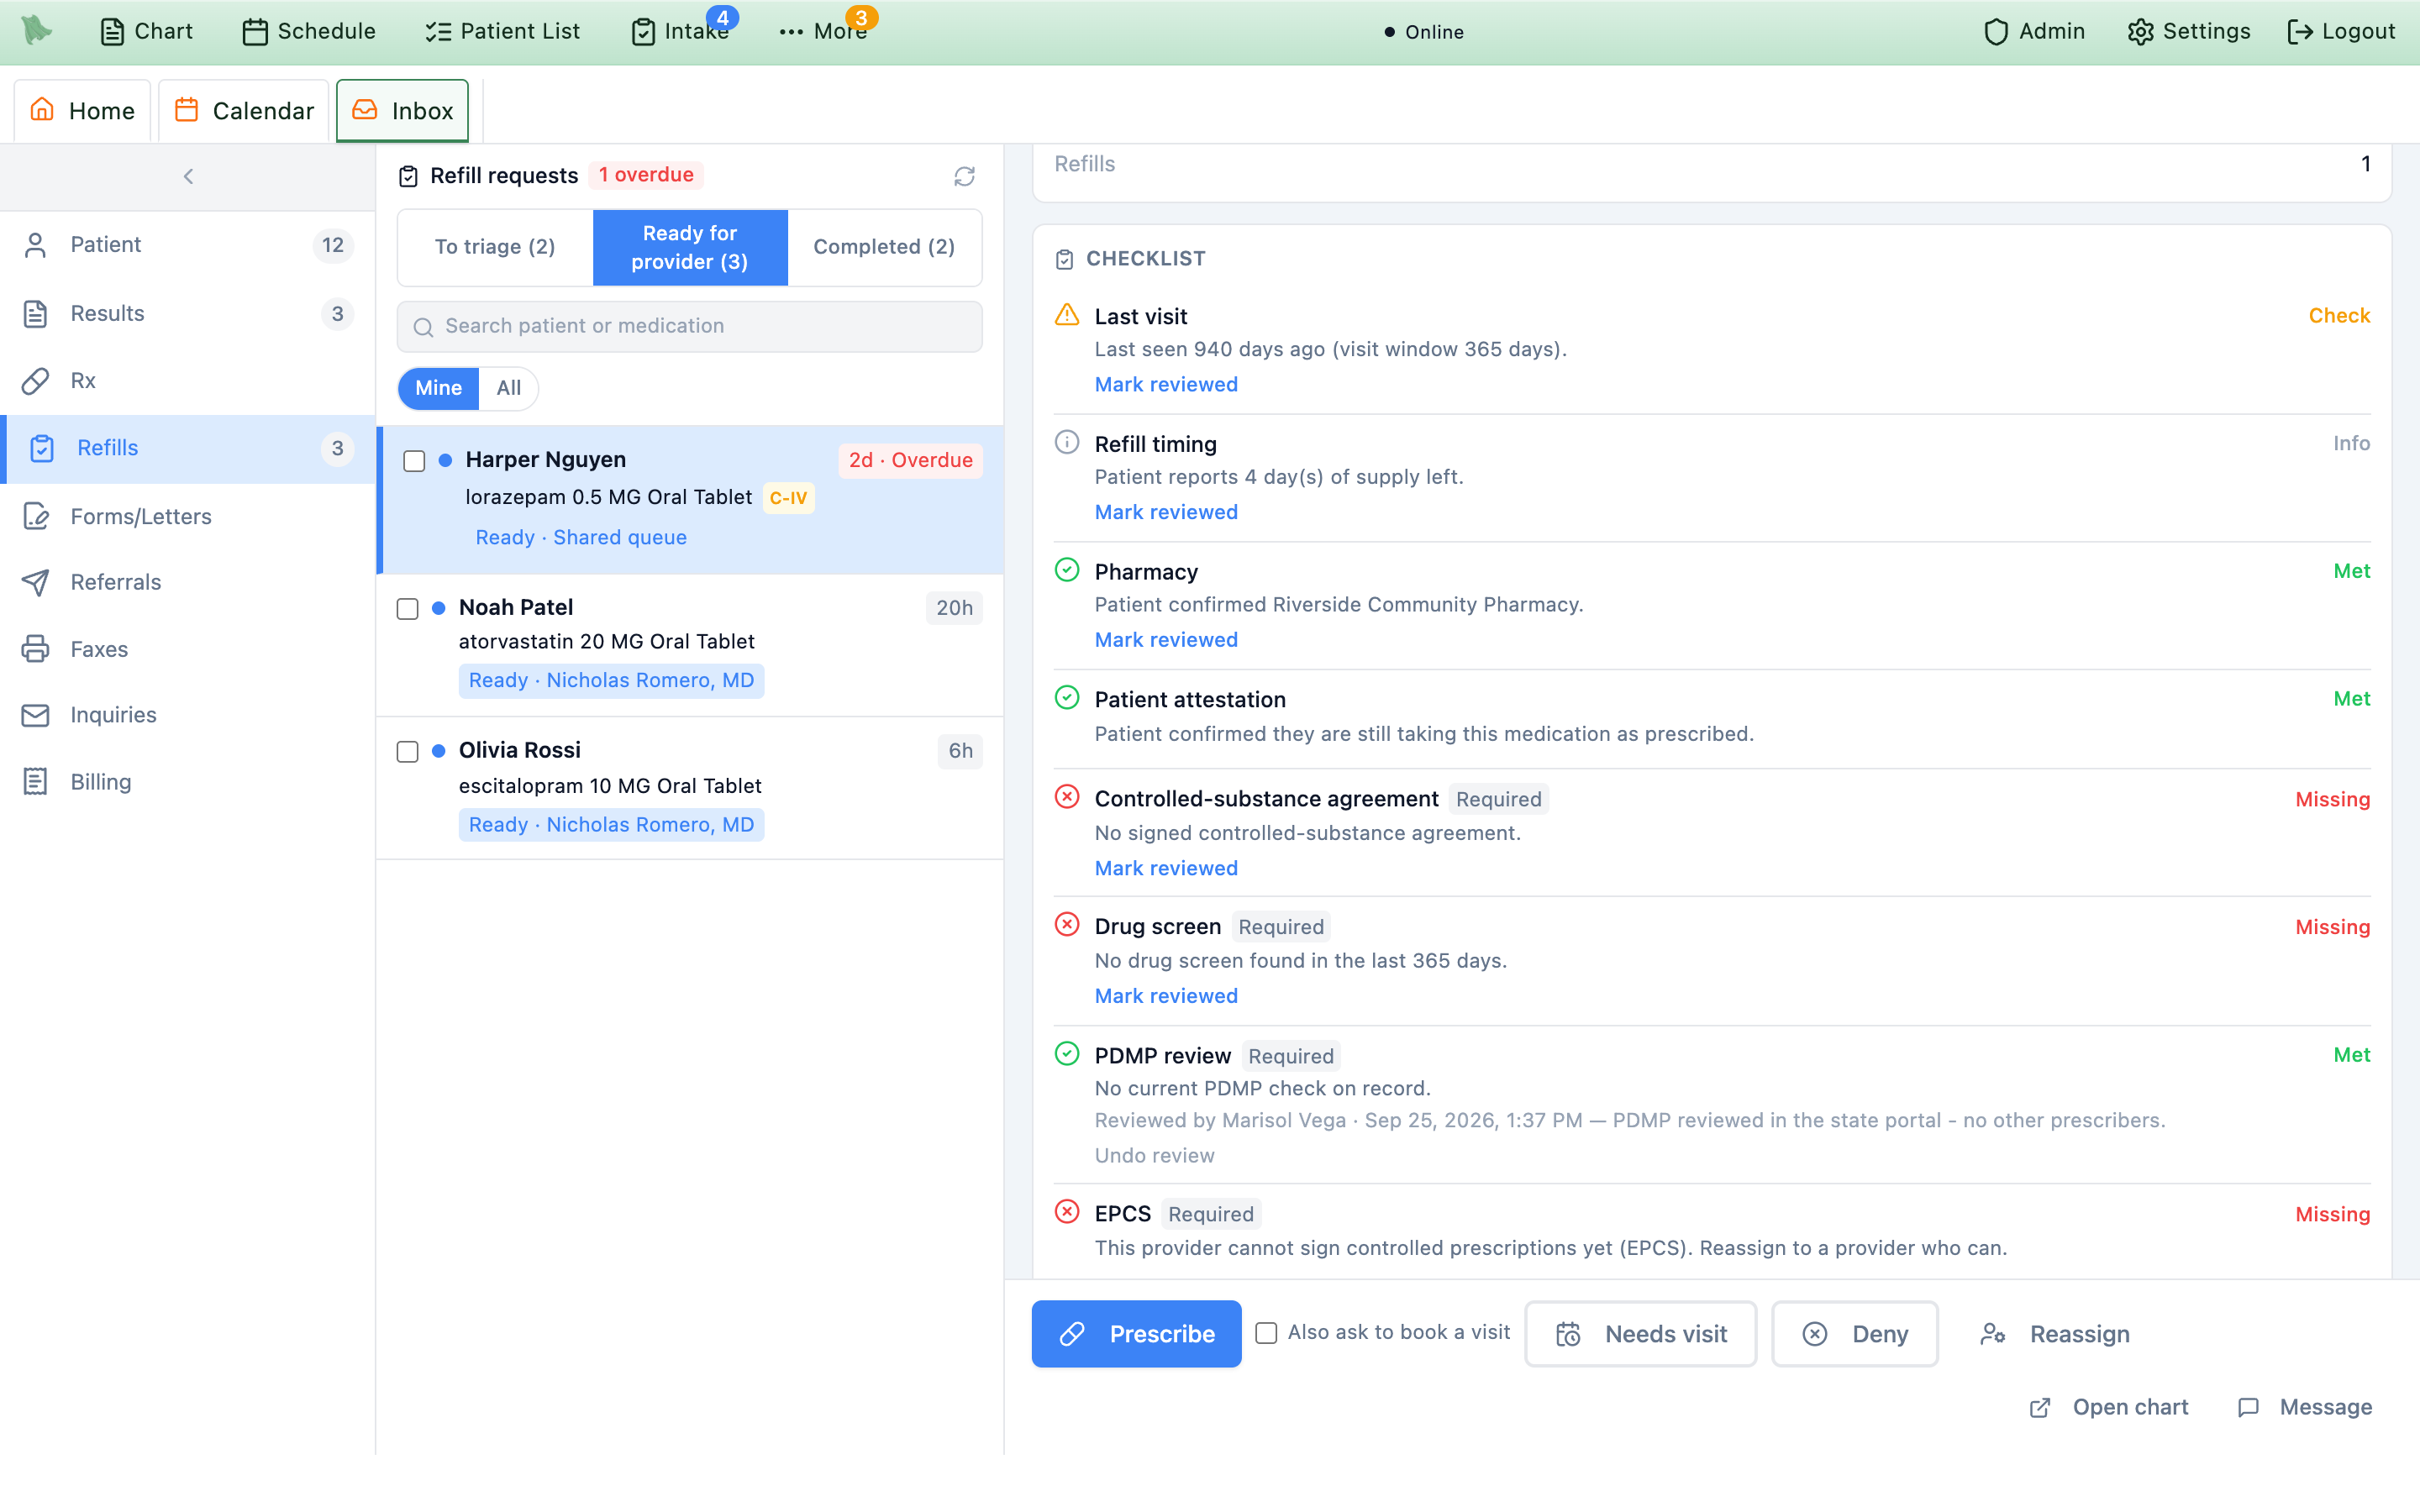Viewport: 2420px width, 1512px height.
Task: Click the Needs visit button
Action: coord(1640,1334)
